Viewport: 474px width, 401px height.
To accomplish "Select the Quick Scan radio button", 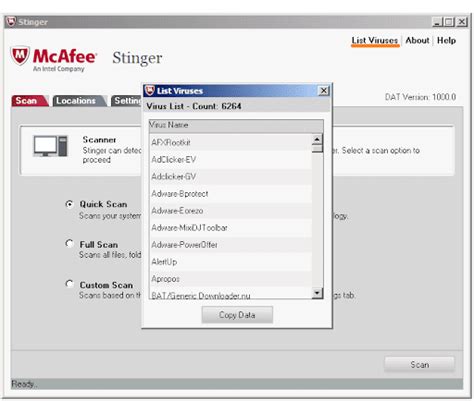I will click(x=69, y=204).
